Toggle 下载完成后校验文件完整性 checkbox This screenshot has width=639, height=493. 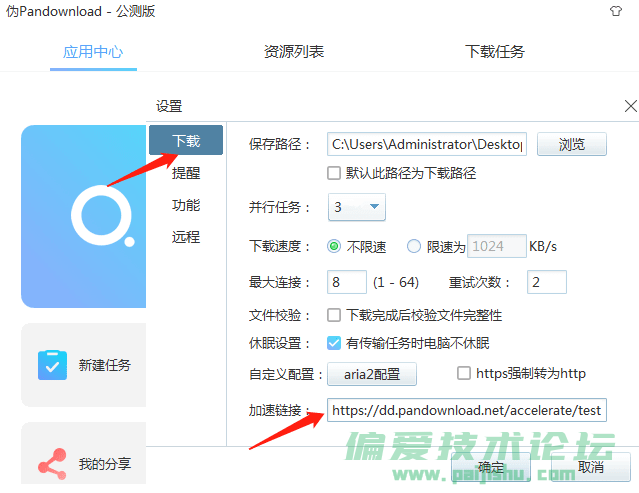(x=335, y=315)
